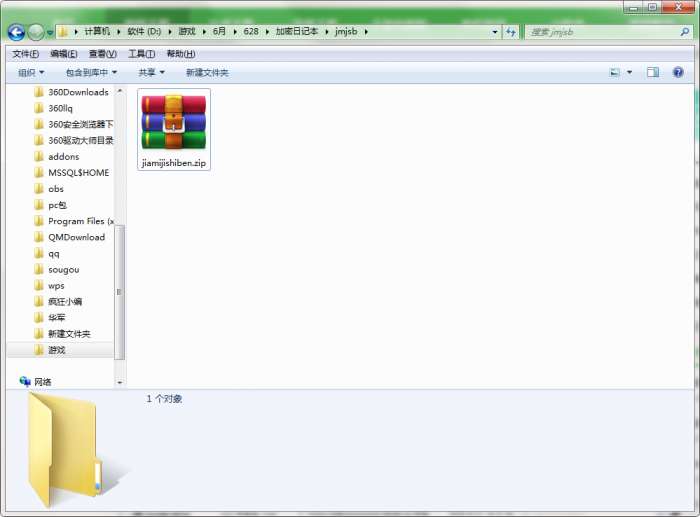
Task: Click the 加密日记本 breadcrumb segment
Action: [296, 31]
